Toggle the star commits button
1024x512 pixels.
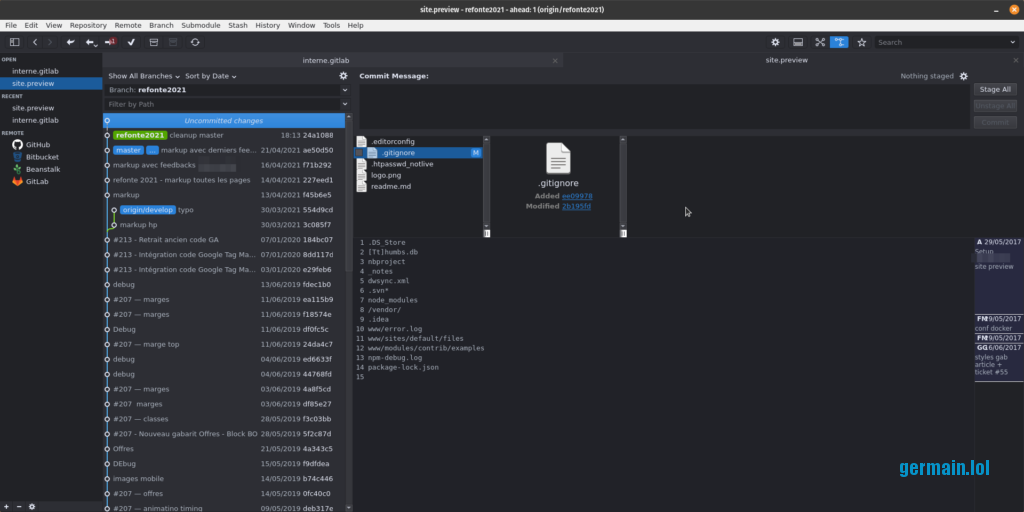861,42
